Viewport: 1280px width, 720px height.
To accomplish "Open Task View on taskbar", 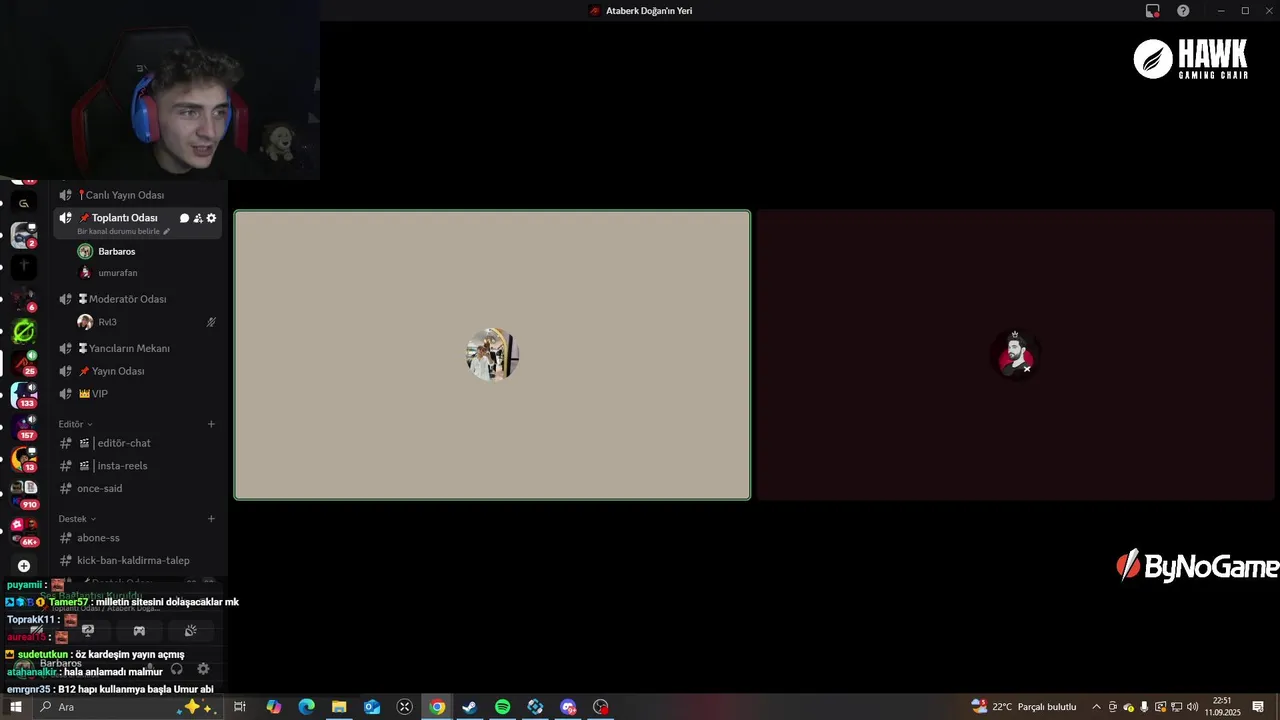I will point(240,707).
